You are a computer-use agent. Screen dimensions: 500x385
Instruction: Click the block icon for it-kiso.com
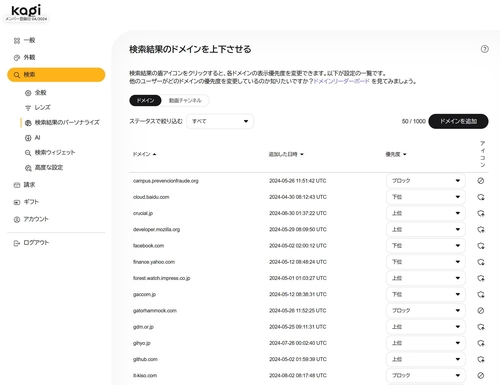tap(480, 376)
